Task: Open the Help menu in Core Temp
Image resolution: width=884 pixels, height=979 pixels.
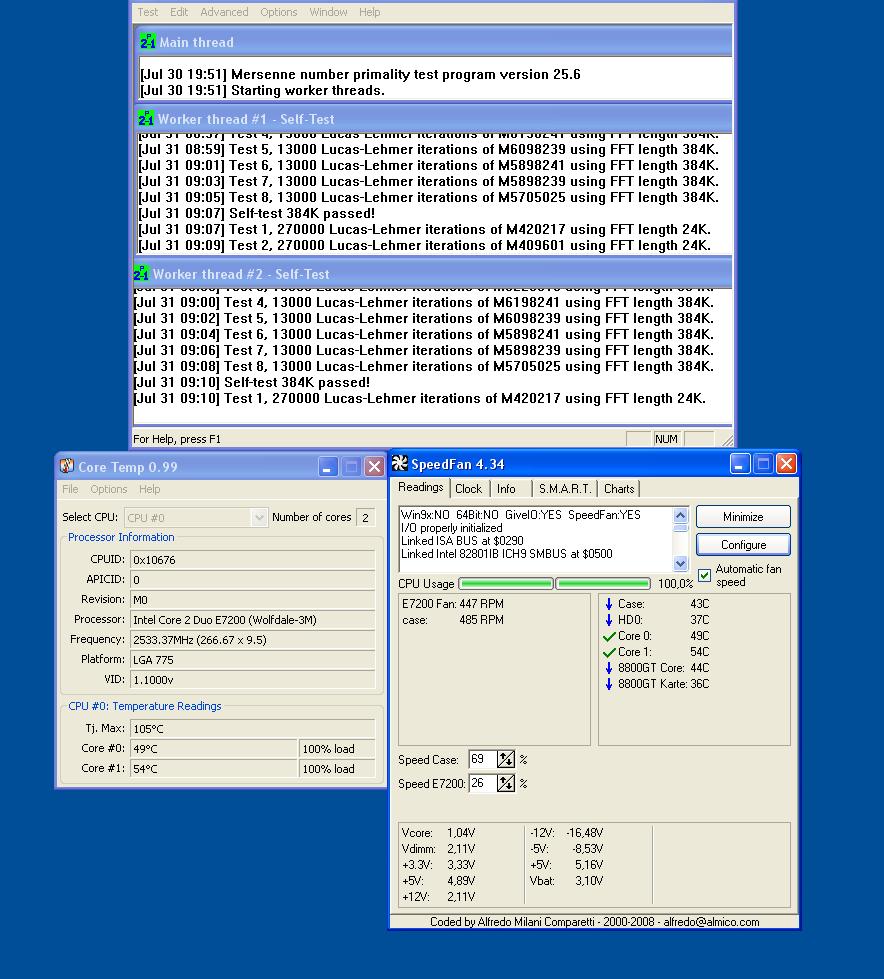Action: (x=149, y=489)
